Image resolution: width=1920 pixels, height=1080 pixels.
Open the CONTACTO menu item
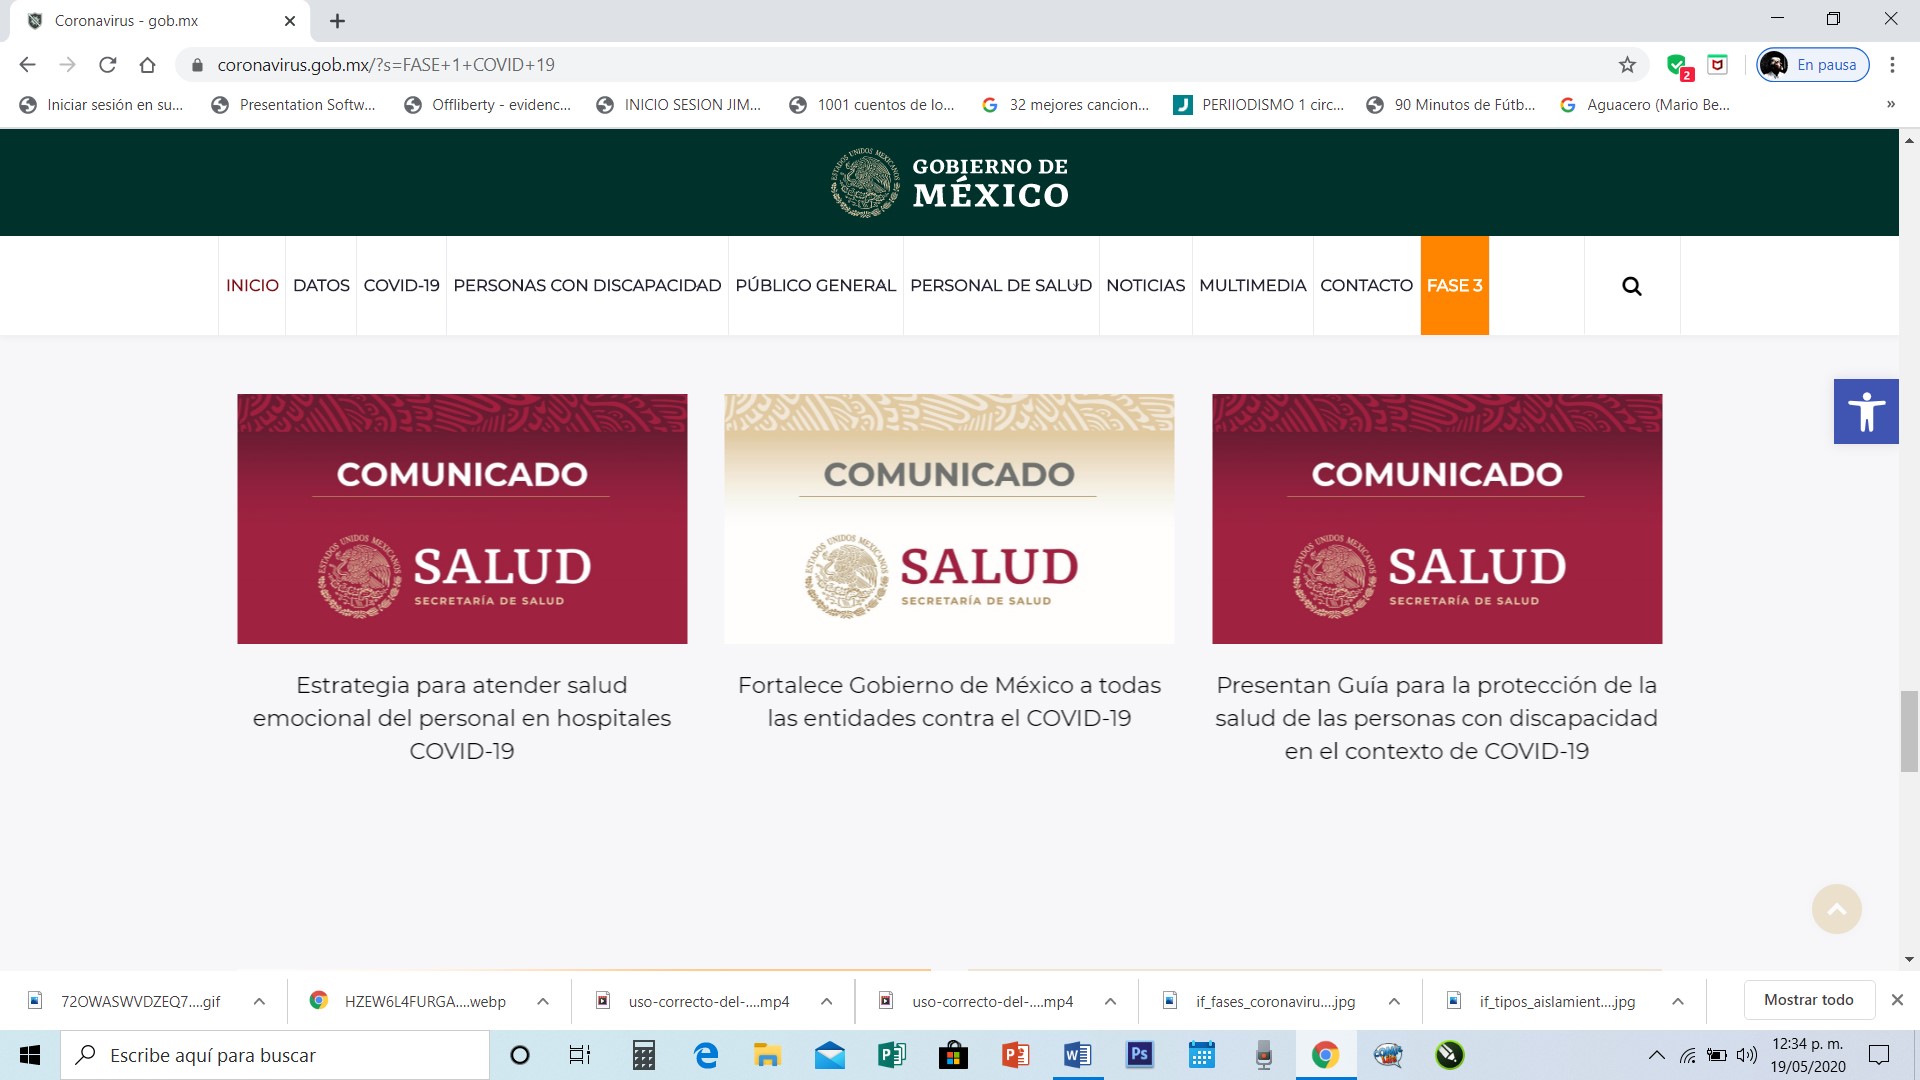[1366, 286]
